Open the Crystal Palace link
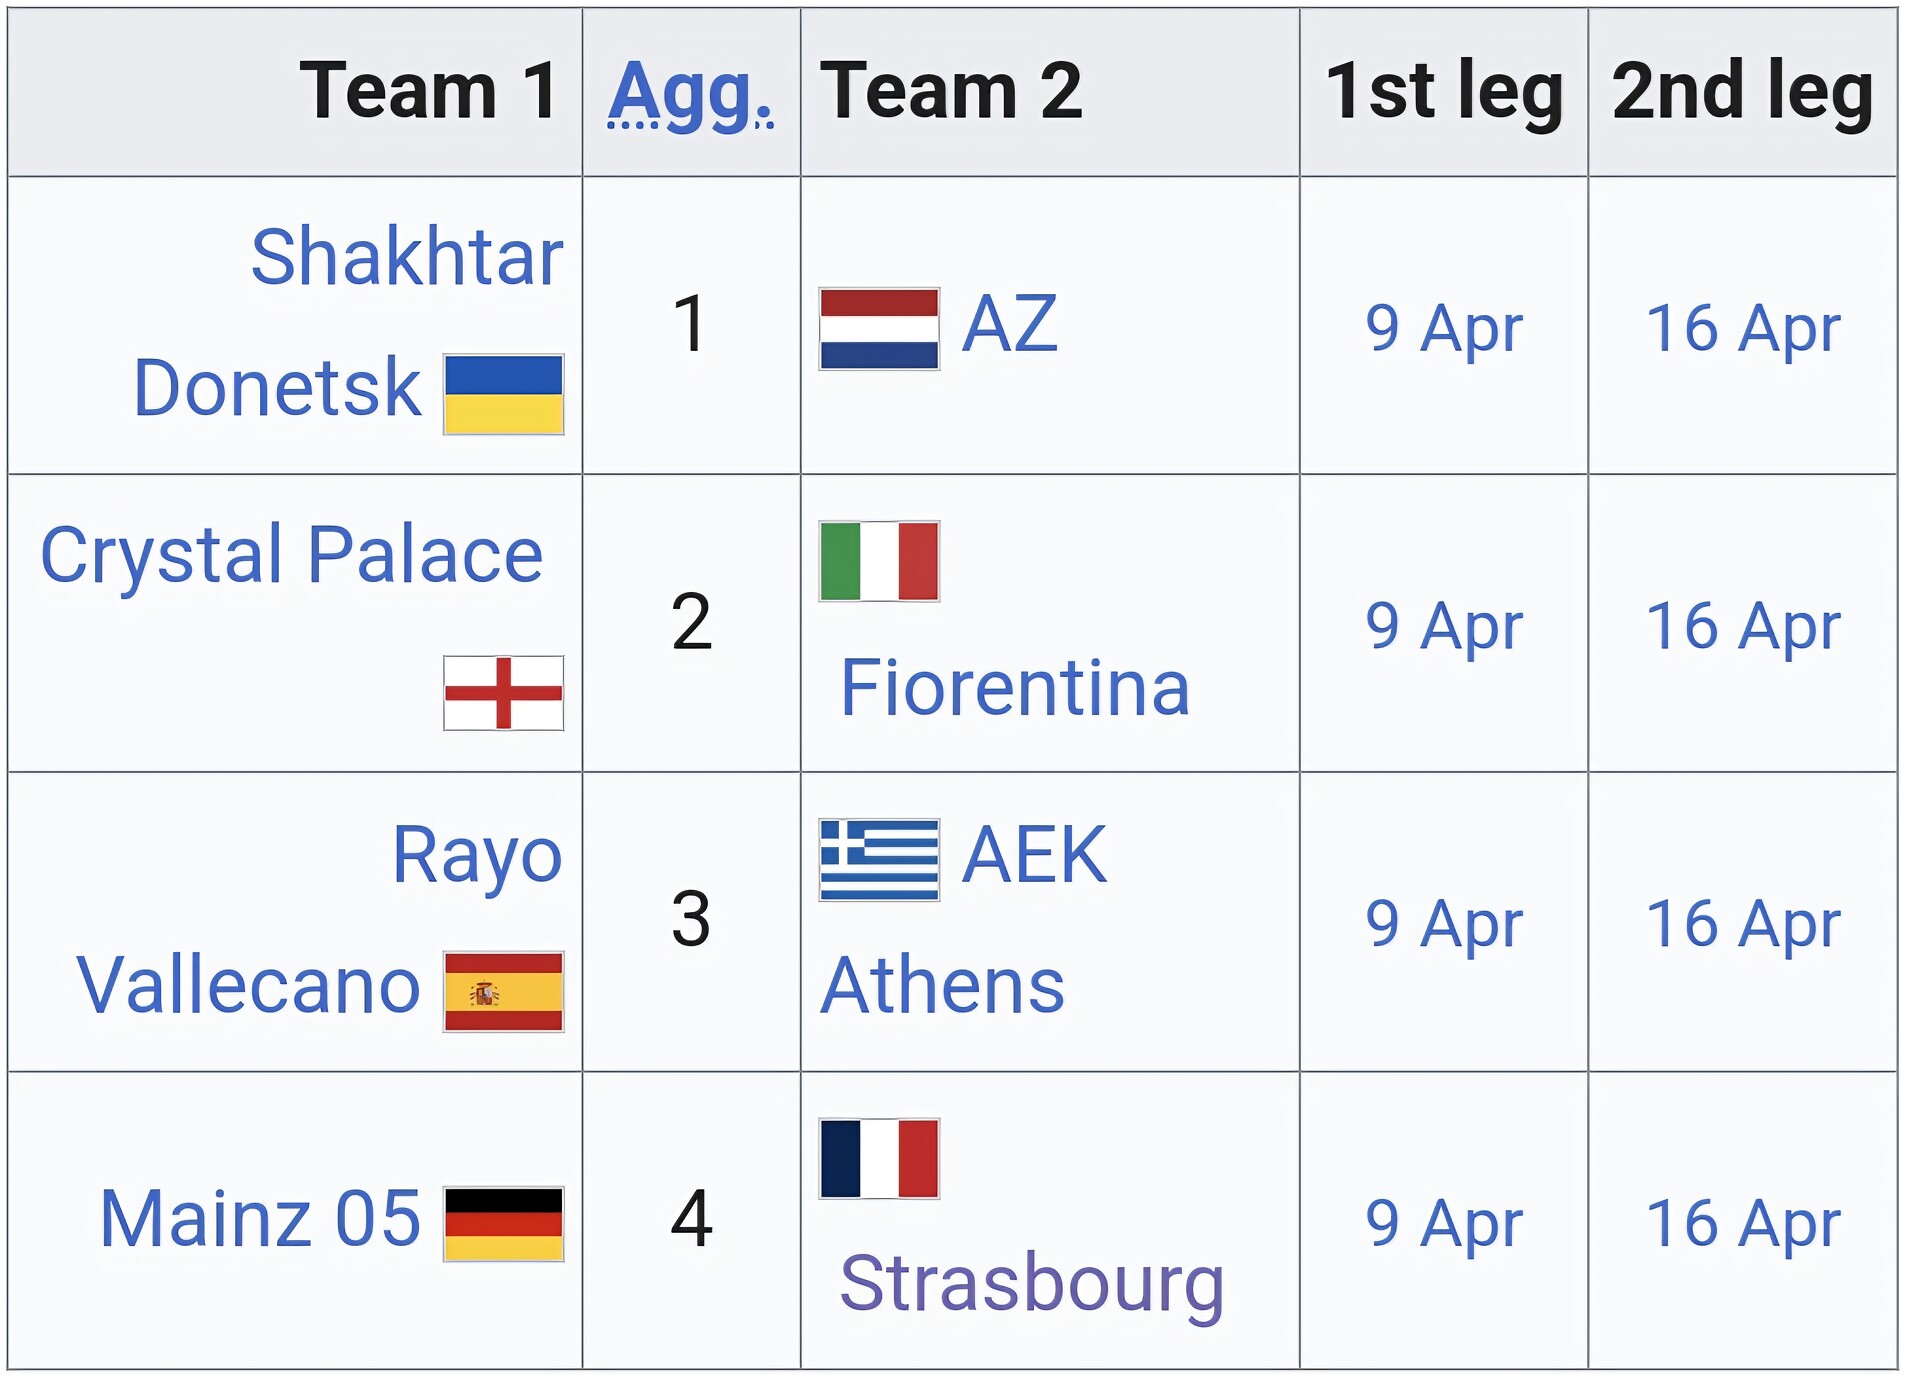This screenshot has height=1375, width=1920. pyautogui.click(x=291, y=555)
